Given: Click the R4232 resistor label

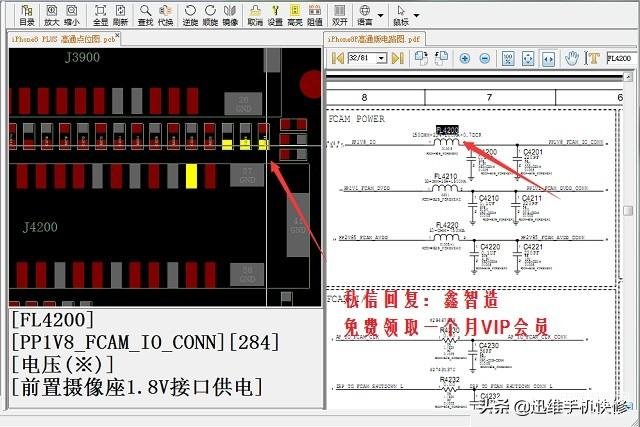Looking at the screenshot, I should [449, 380].
